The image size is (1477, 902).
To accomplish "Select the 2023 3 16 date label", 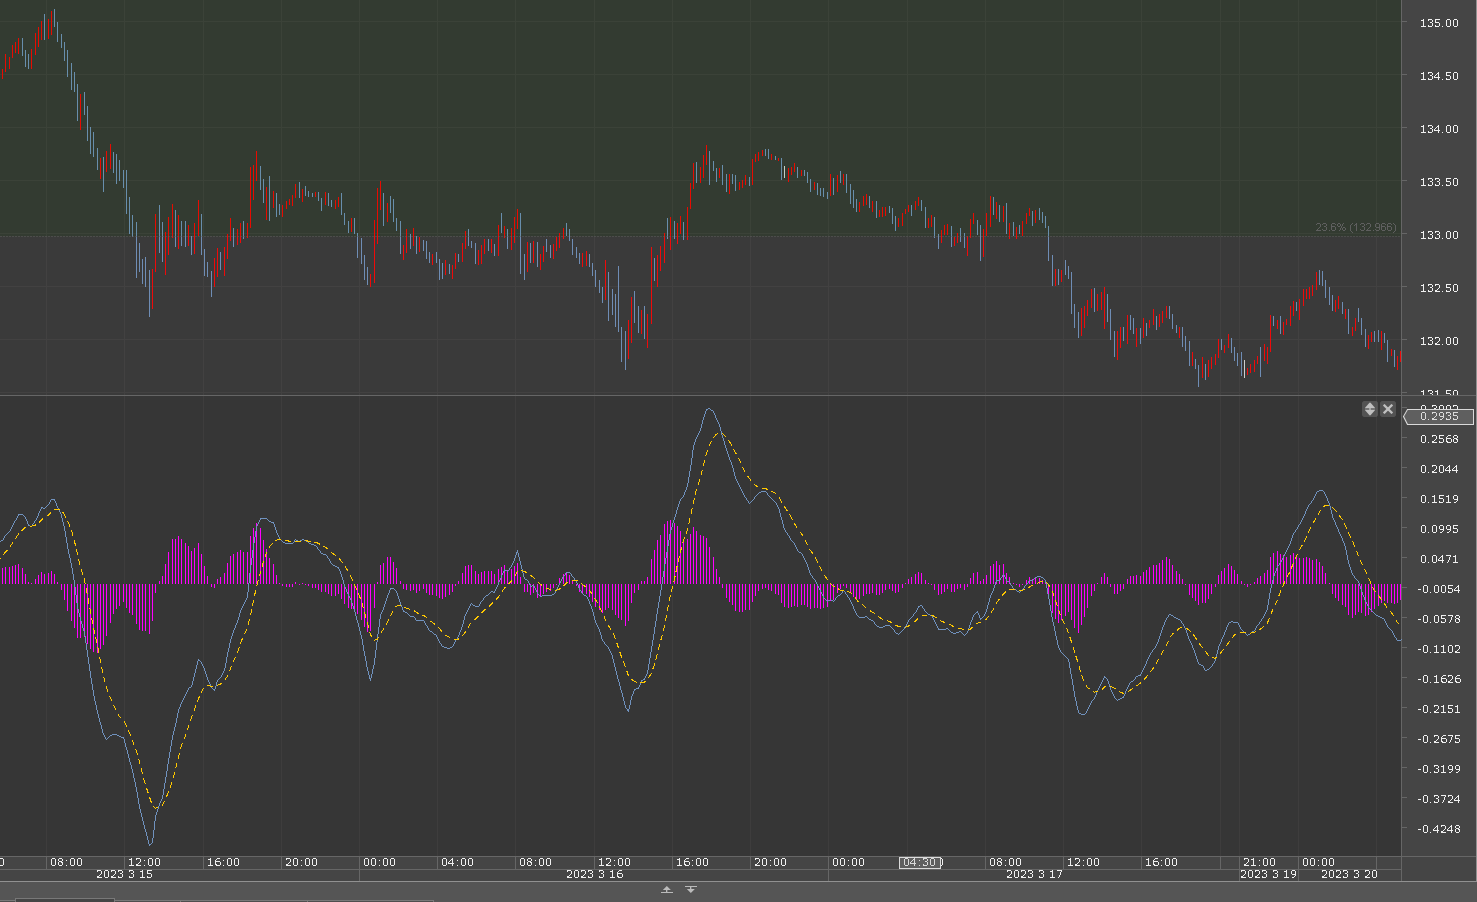I will (594, 874).
